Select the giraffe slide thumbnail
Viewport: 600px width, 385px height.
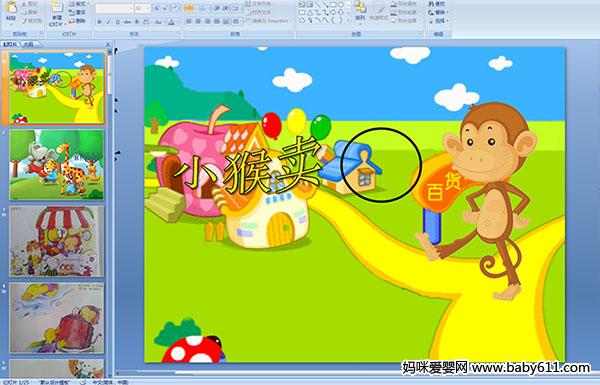[57, 165]
